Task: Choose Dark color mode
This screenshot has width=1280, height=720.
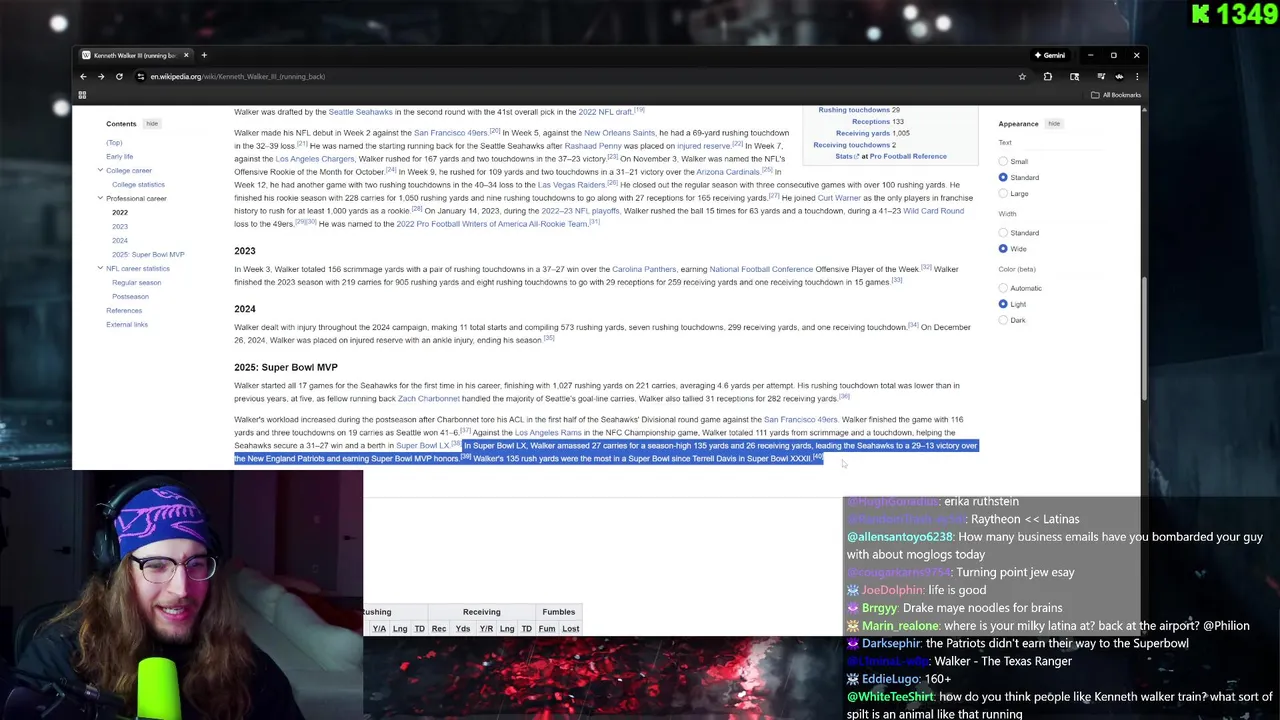Action: (1003, 320)
